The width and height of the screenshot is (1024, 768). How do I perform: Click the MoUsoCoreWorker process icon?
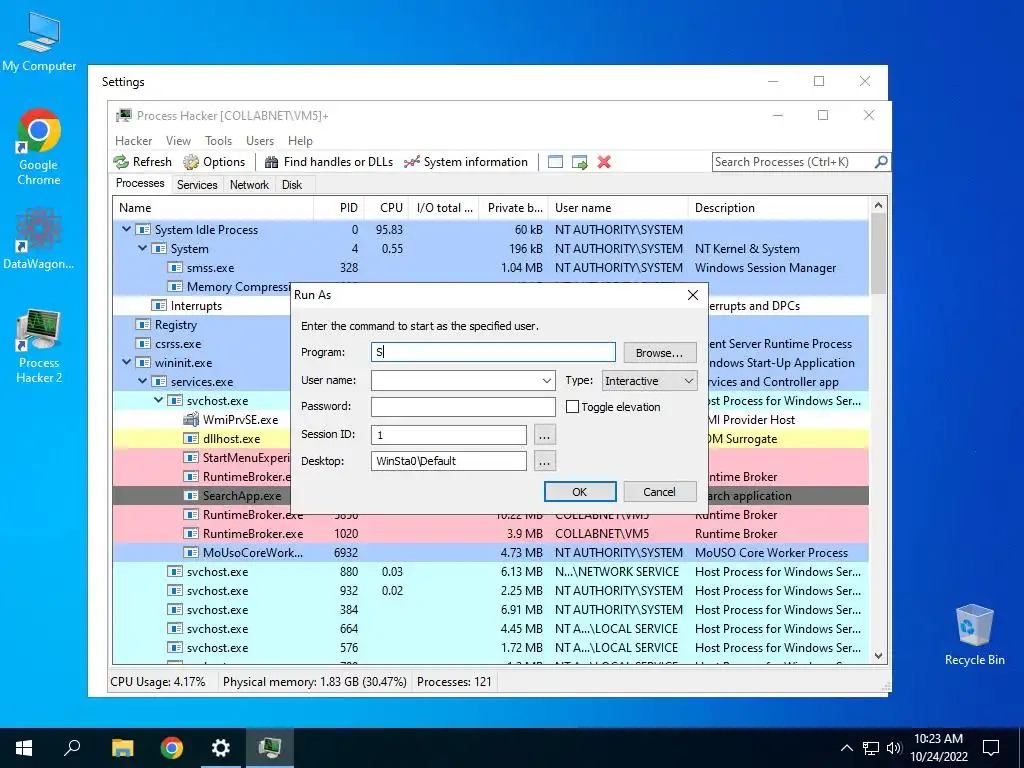click(191, 552)
